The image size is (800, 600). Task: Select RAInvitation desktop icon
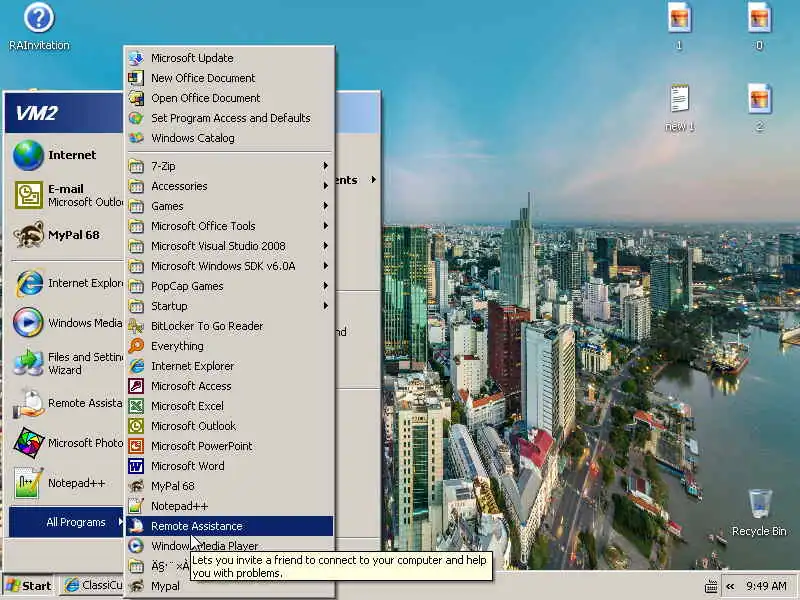click(39, 27)
